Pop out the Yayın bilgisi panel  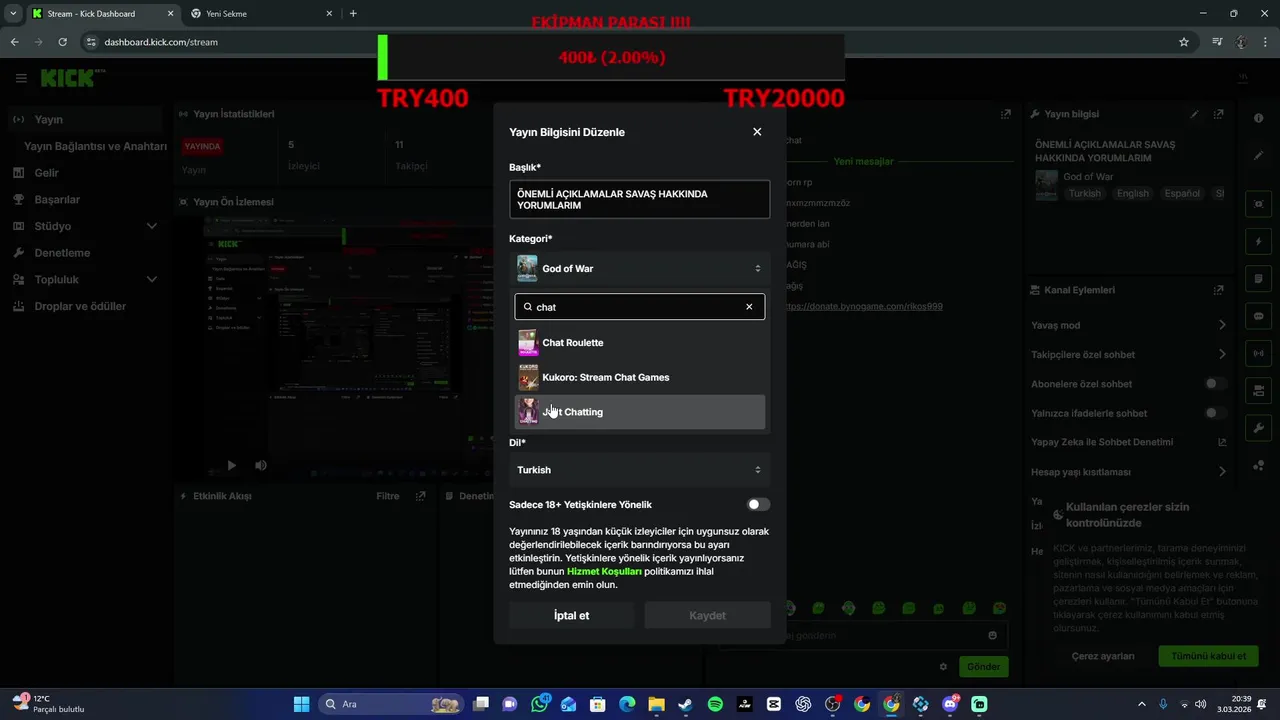[x=1218, y=114]
